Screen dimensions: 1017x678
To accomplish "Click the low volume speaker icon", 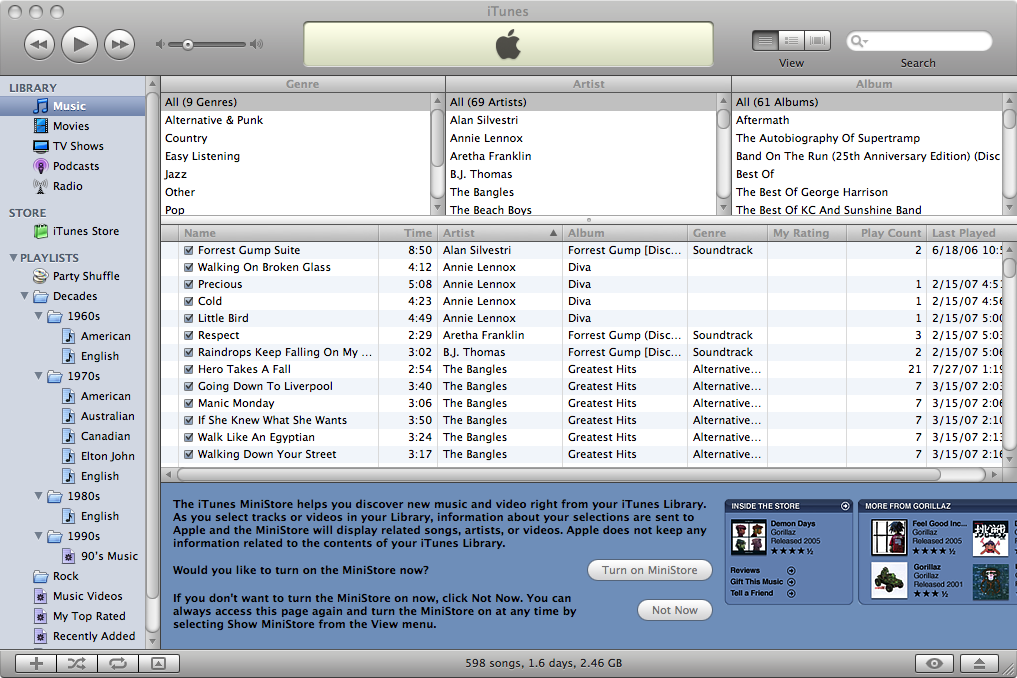I will tap(160, 44).
